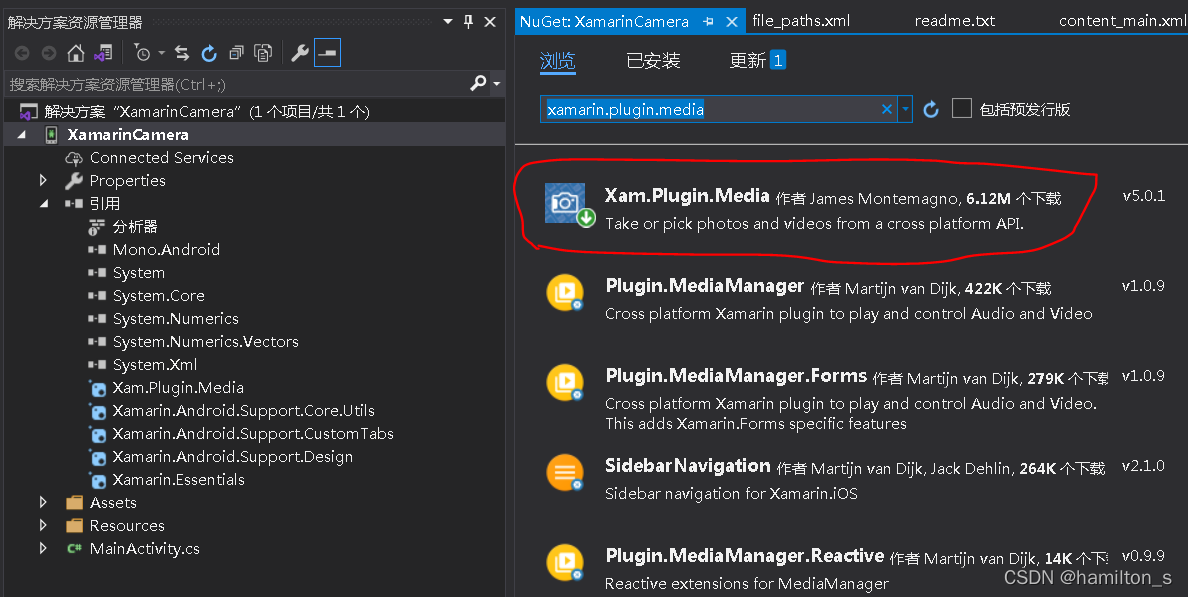Click the Home icon in Solution Explorer toolbar
This screenshot has width=1188, height=597.
[x=76, y=53]
